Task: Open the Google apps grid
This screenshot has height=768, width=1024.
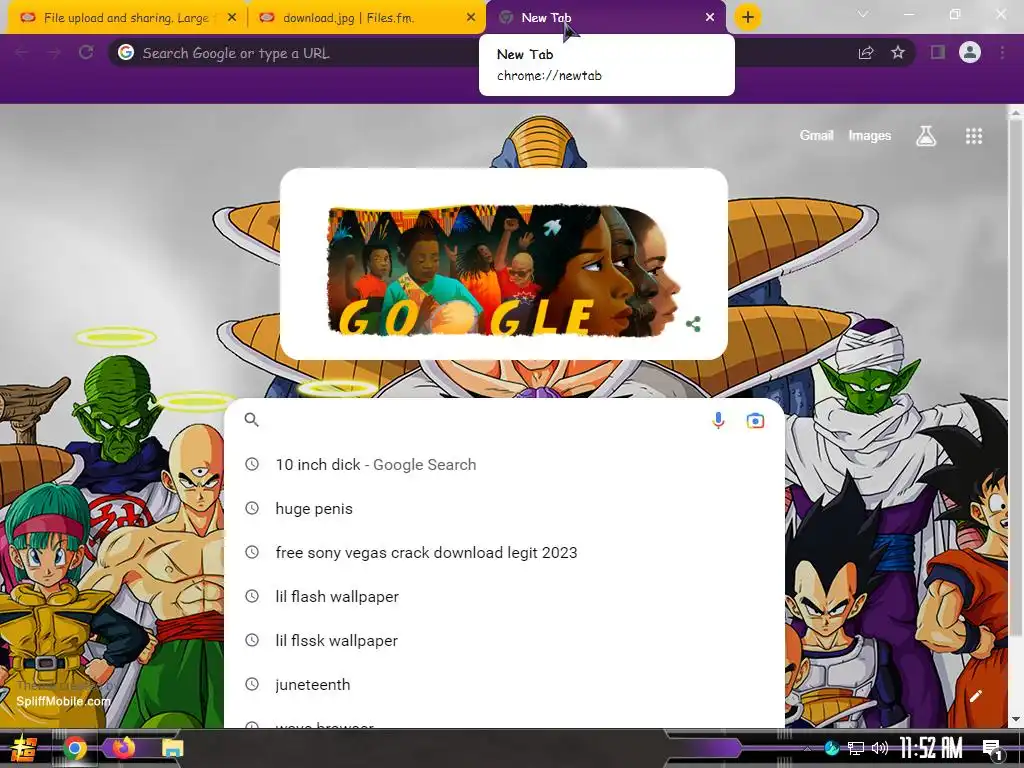Action: [x=974, y=136]
